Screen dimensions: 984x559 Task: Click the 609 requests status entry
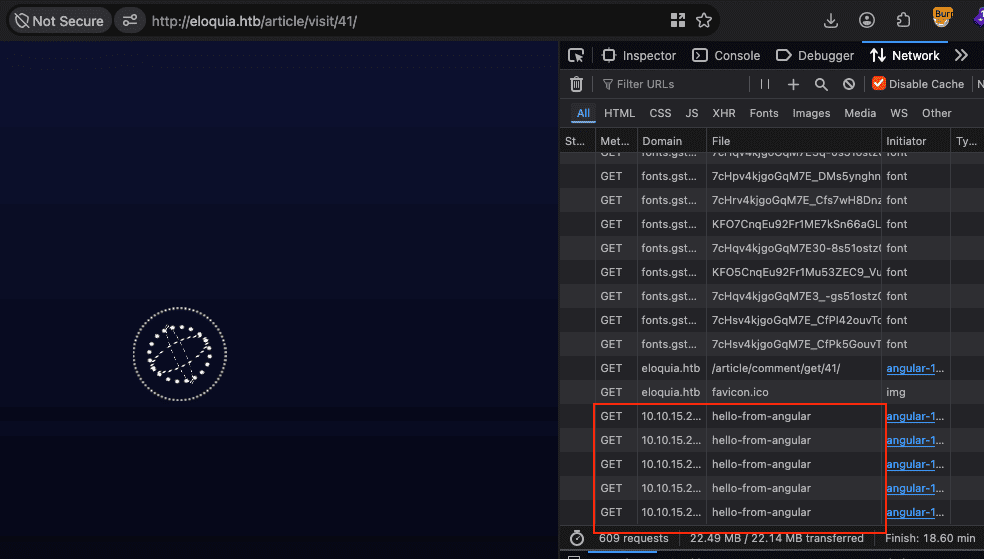click(x=633, y=538)
